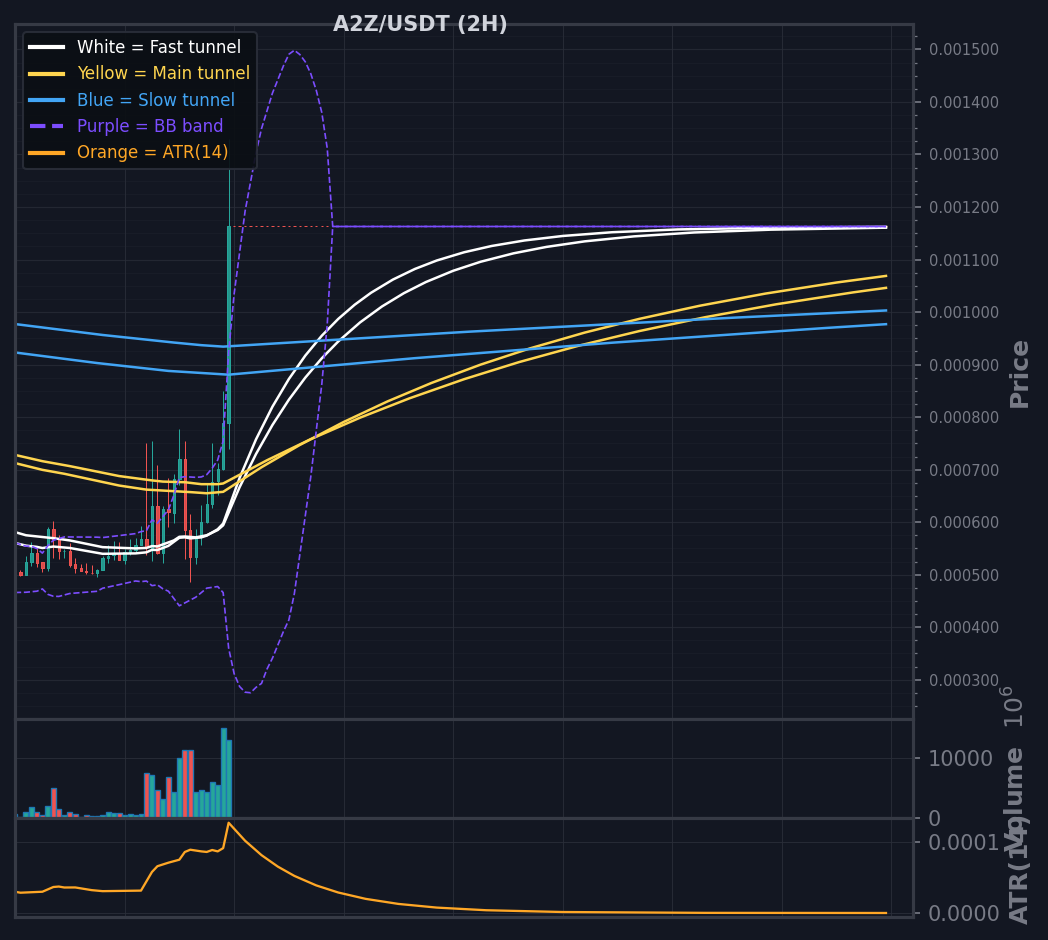Click the blue line sample in legend

46,100
